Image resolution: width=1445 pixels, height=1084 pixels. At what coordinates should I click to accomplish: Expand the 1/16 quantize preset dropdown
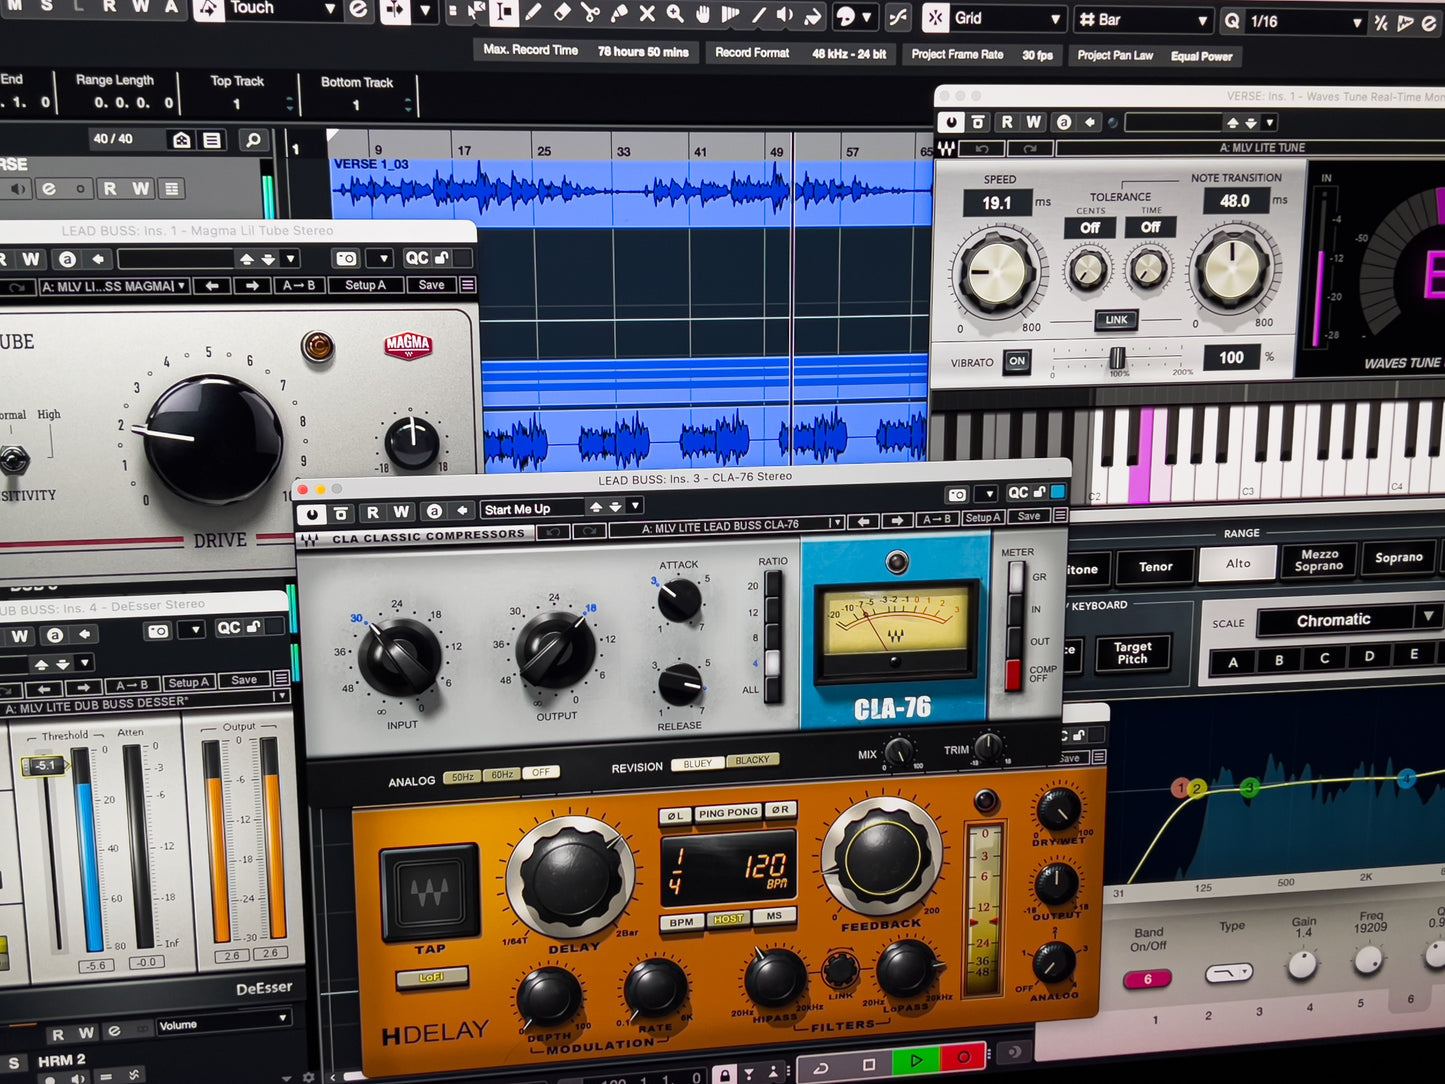(1356, 22)
